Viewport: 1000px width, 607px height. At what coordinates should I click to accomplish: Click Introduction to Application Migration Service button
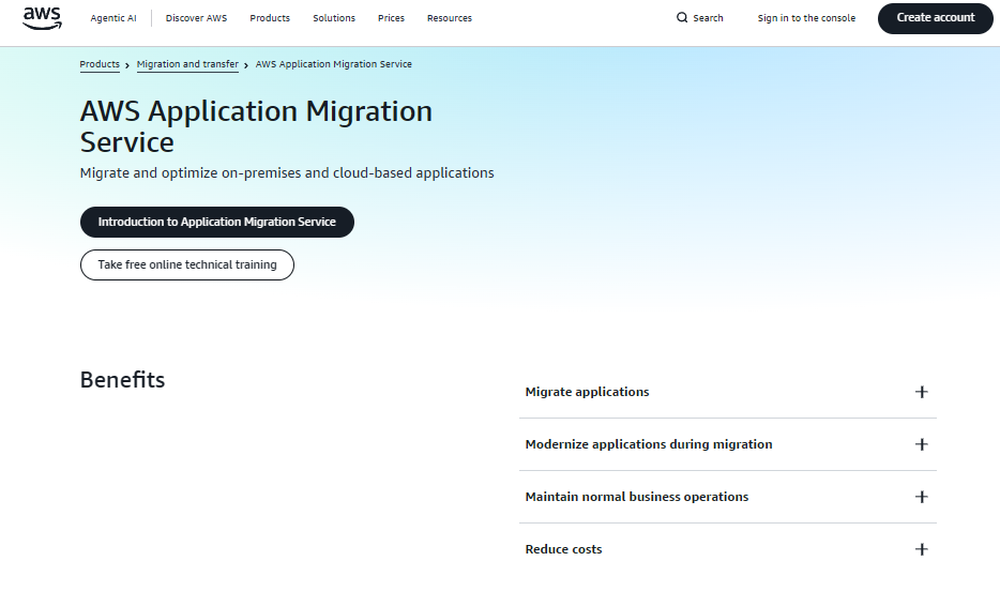click(x=217, y=222)
